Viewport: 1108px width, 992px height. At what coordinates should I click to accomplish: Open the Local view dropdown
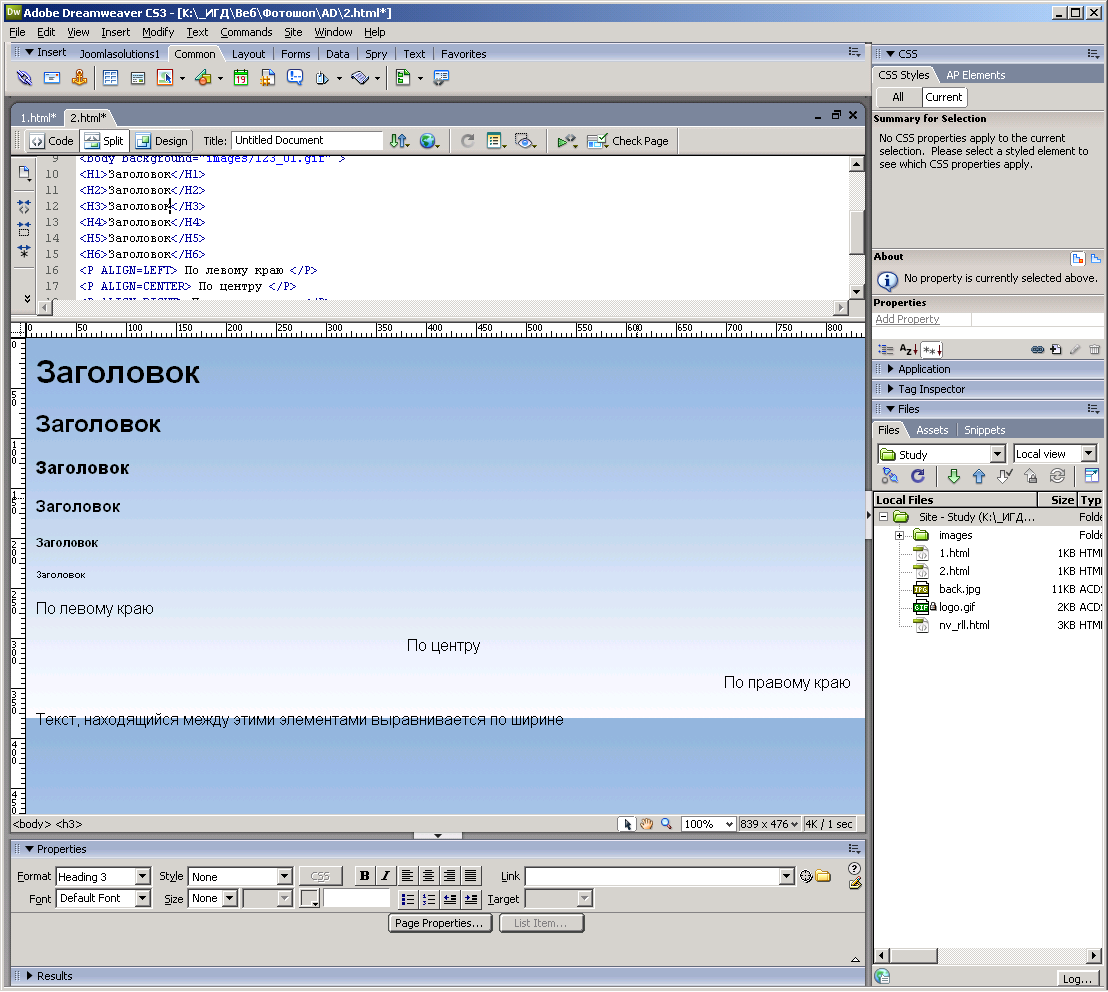(x=1054, y=454)
